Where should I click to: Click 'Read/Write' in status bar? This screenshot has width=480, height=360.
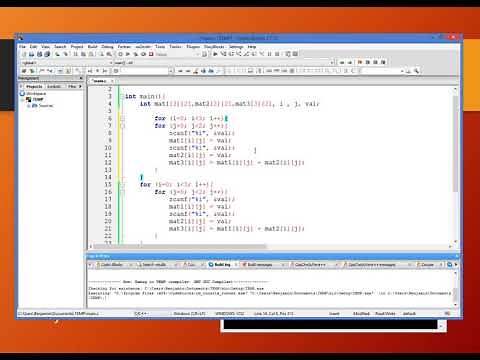385,314
